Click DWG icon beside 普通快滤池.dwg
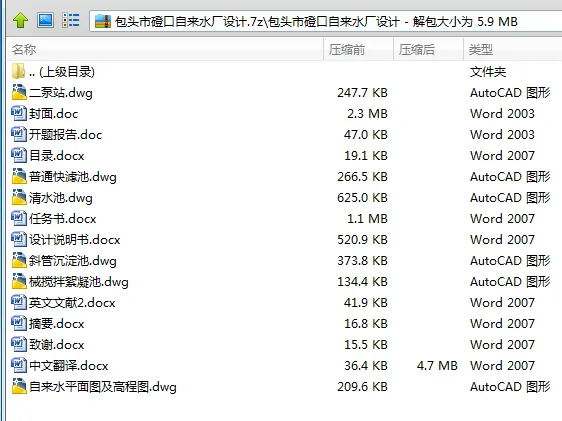Screen dimensions: 562x421 point(19,176)
